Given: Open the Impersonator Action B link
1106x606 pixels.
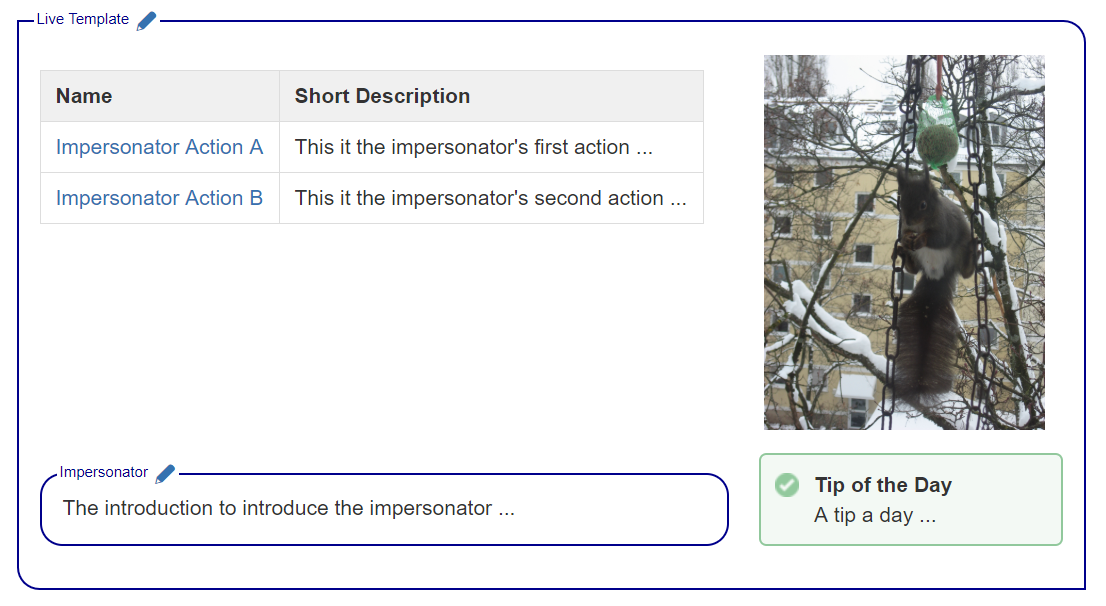Looking at the screenshot, I should (159, 198).
